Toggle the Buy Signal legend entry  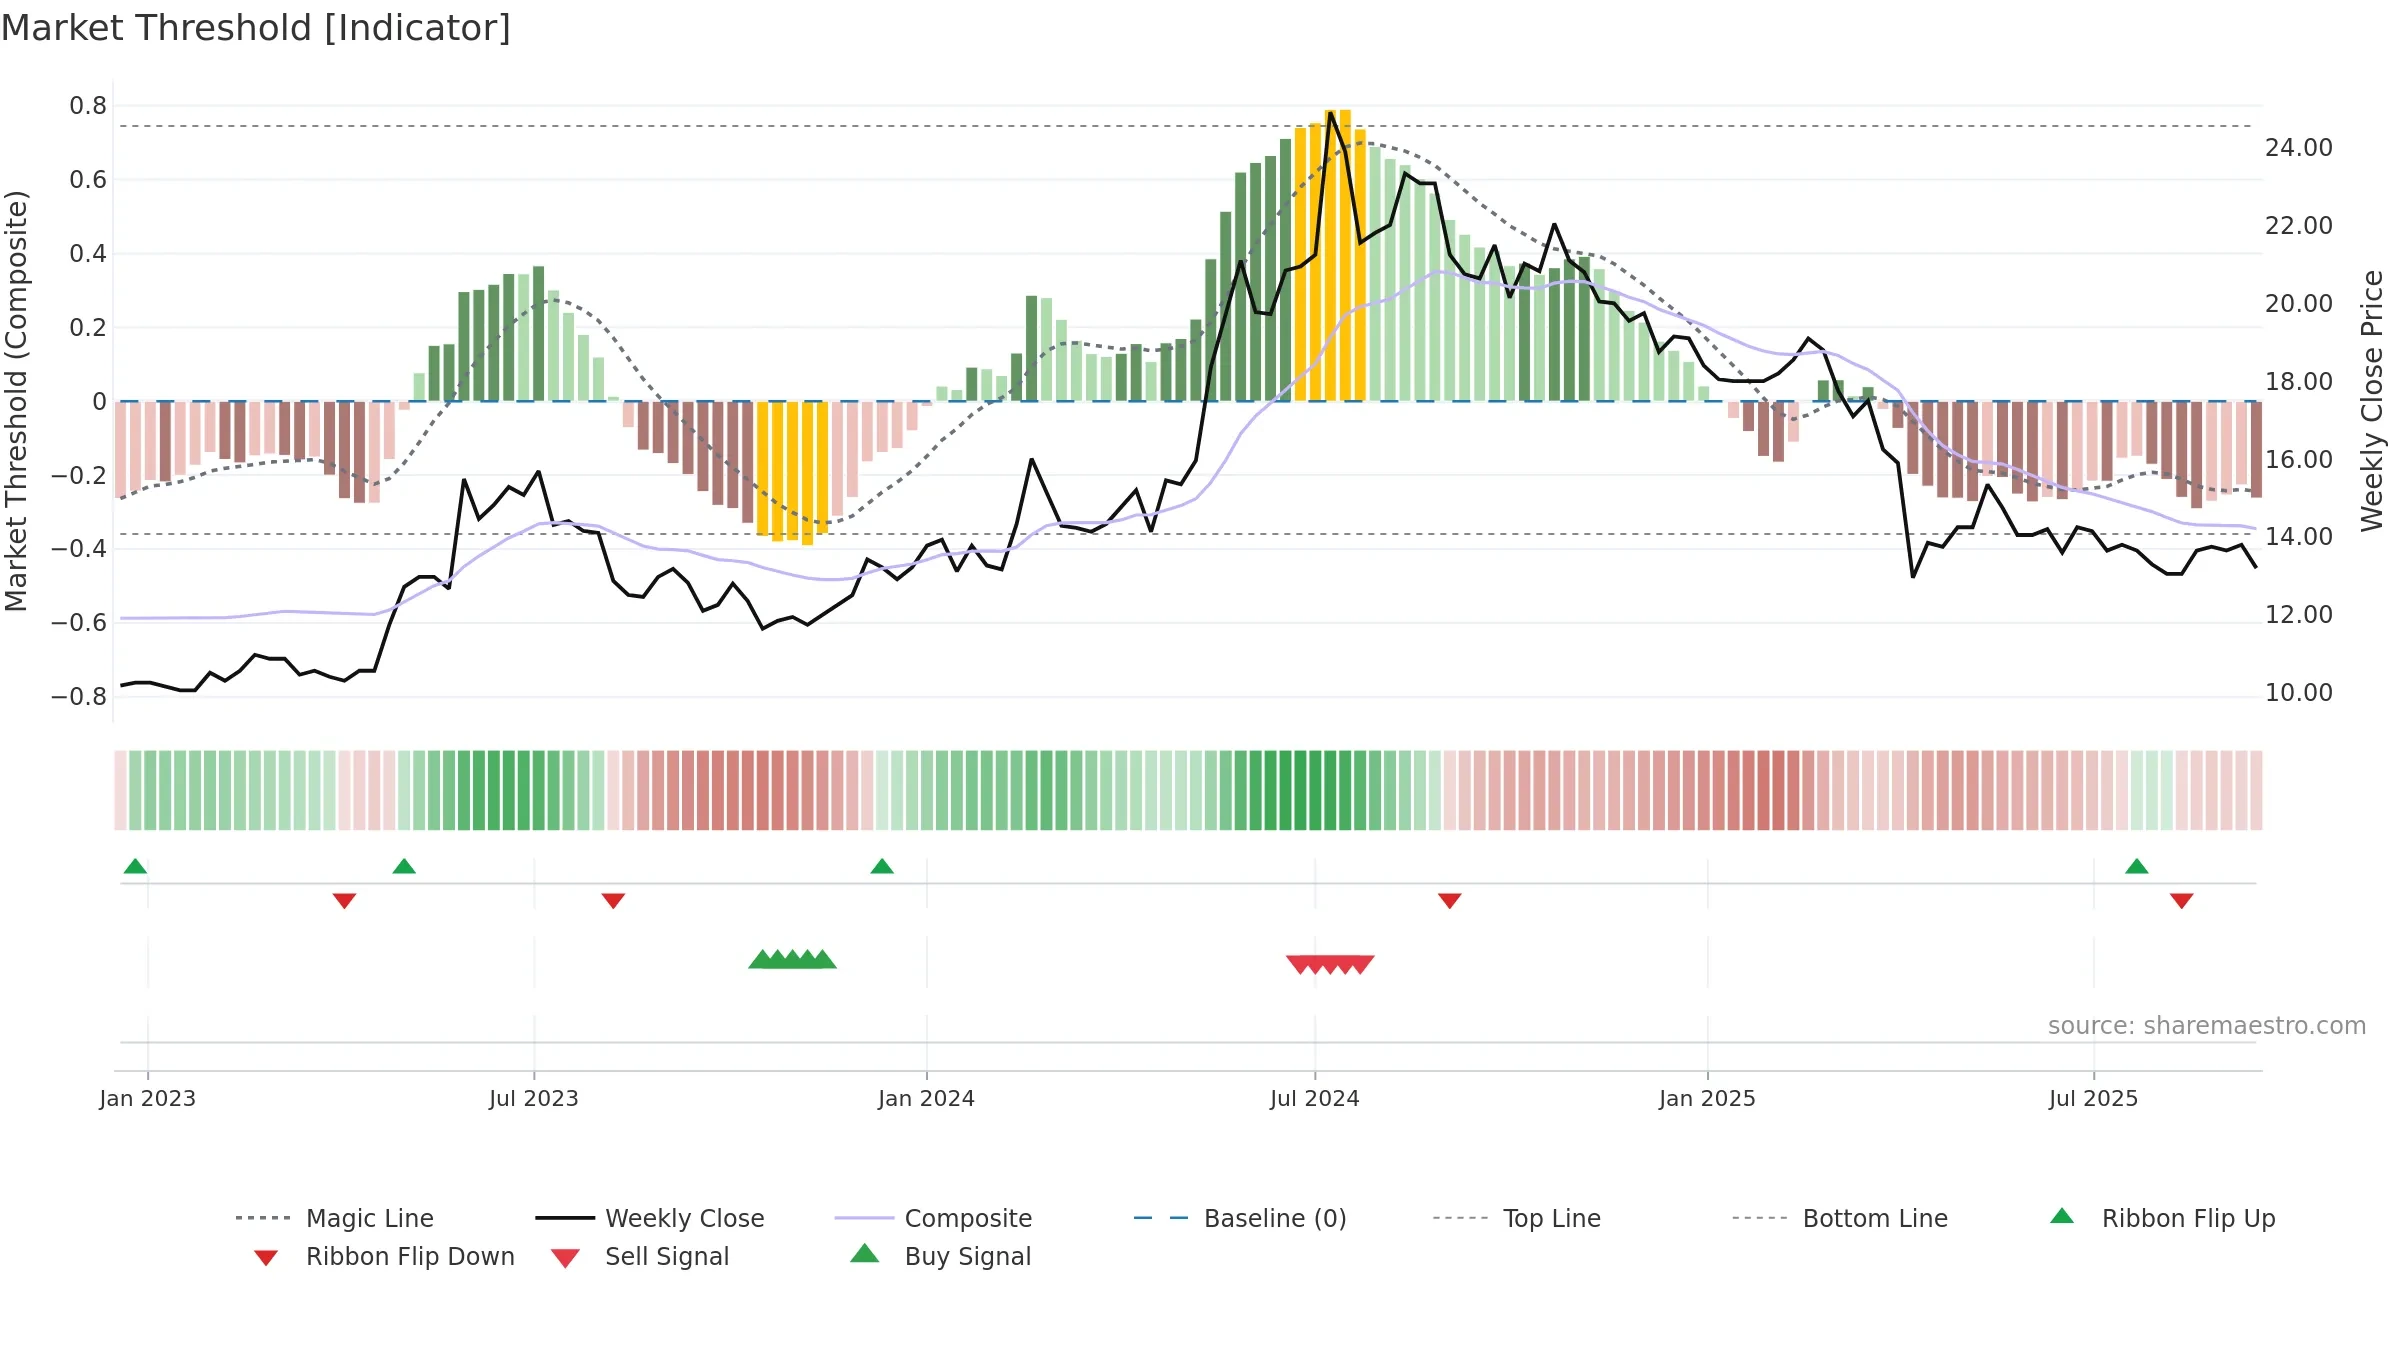(940, 1256)
